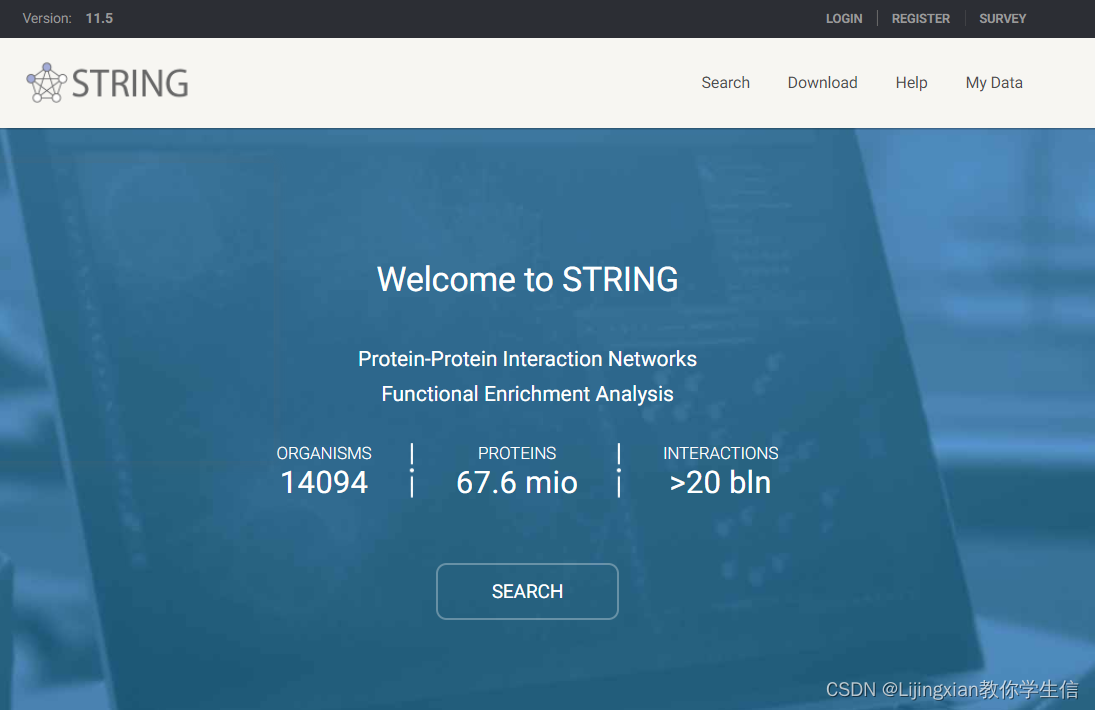Image resolution: width=1095 pixels, height=710 pixels.
Task: Open the LOGIN link
Action: [844, 19]
